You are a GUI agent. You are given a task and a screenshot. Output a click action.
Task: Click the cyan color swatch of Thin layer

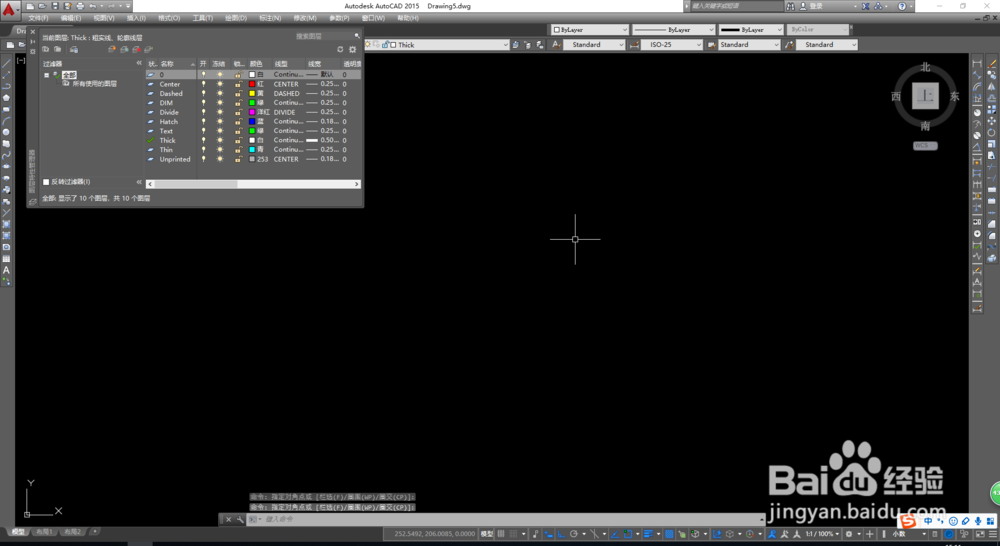pyautogui.click(x=252, y=149)
